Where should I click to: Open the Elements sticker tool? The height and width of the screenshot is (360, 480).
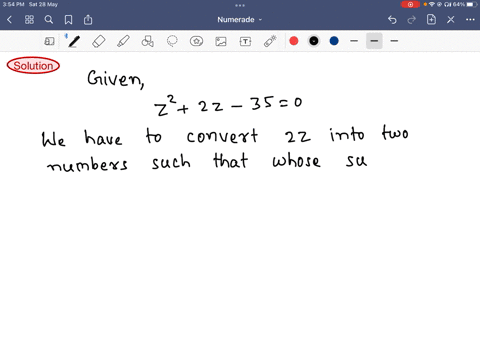click(x=196, y=41)
